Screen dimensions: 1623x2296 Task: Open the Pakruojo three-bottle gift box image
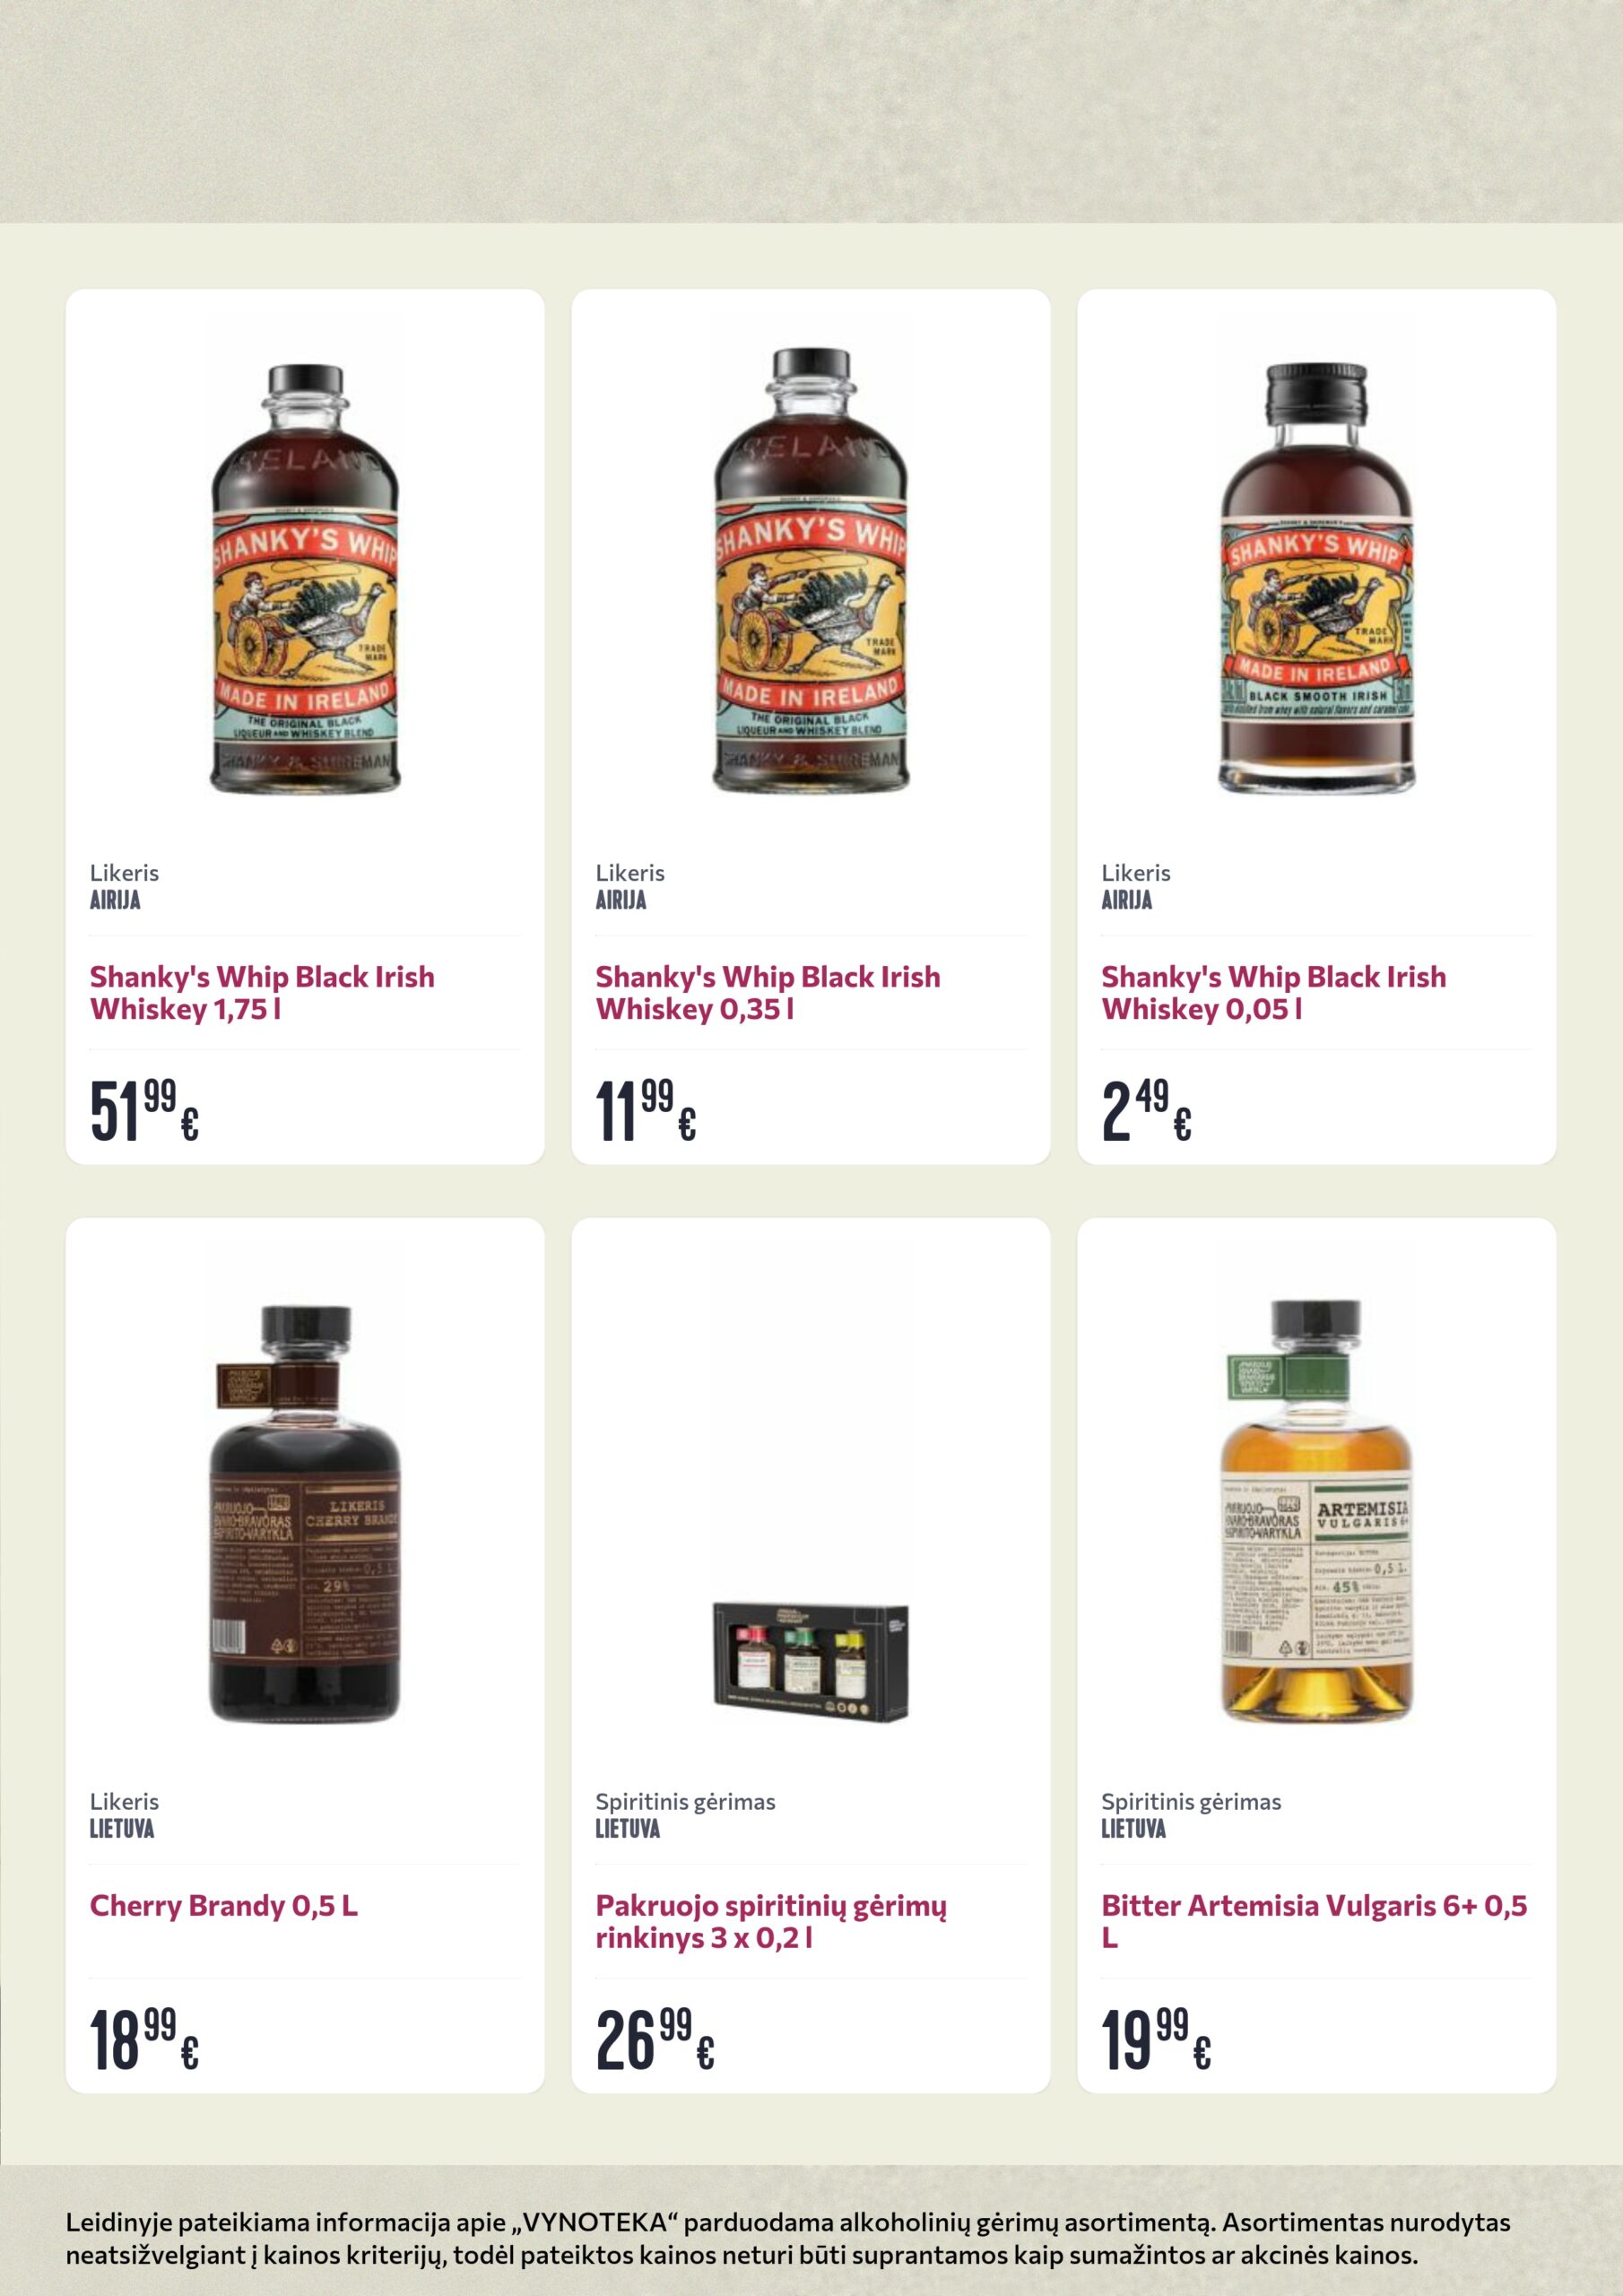pyautogui.click(x=811, y=1662)
